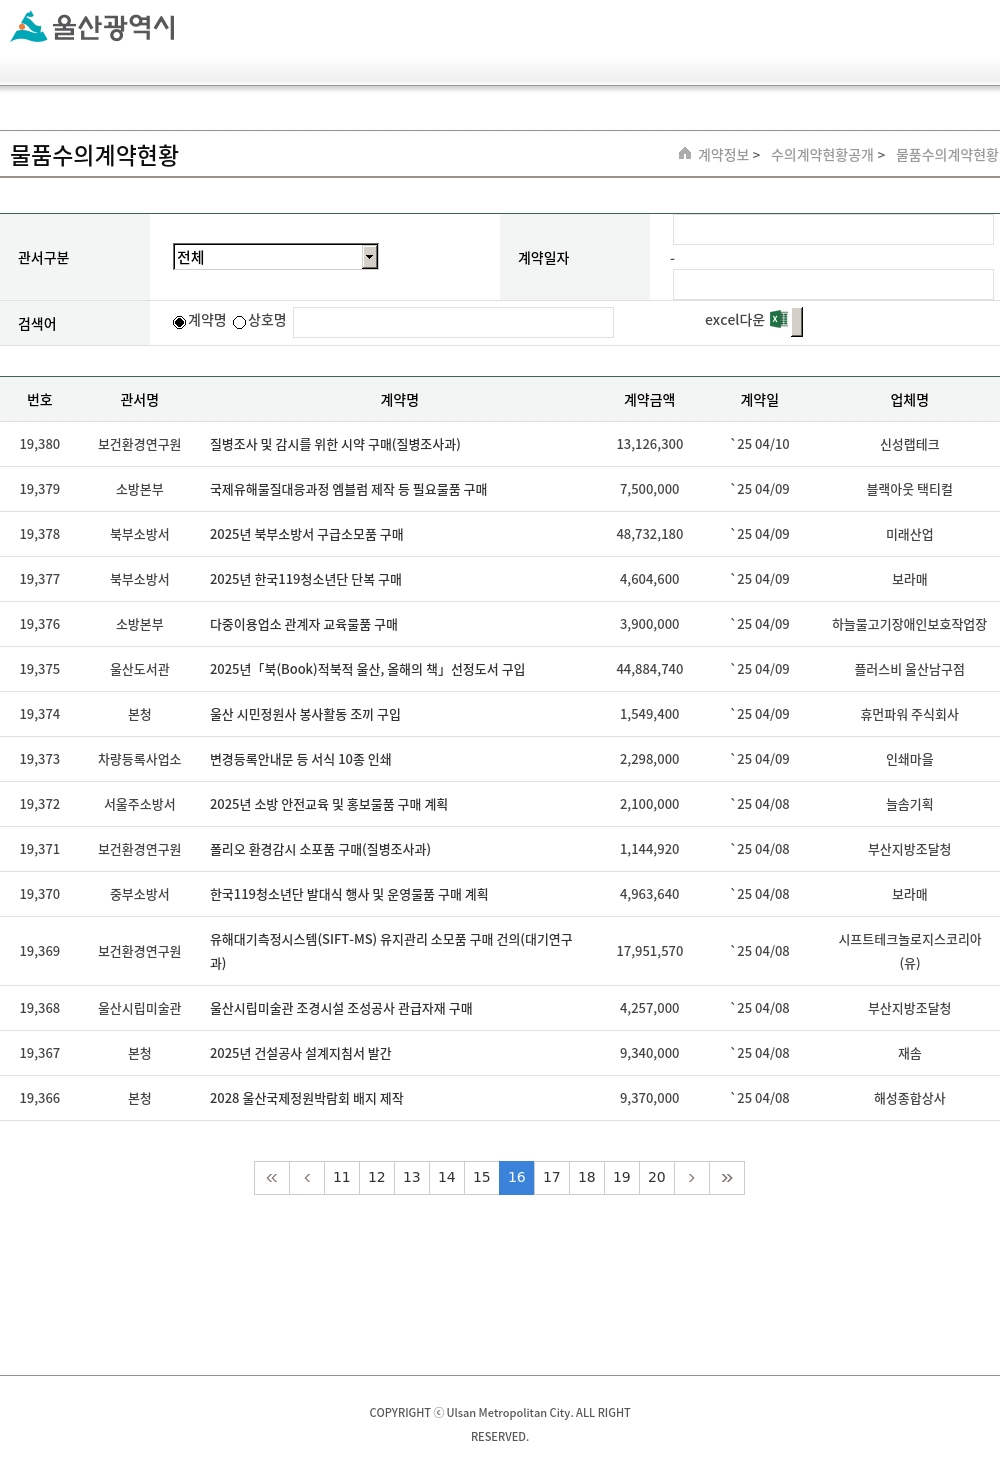Select the 상호명 radio button
Viewport: 1000px width, 1476px height.
point(239,322)
